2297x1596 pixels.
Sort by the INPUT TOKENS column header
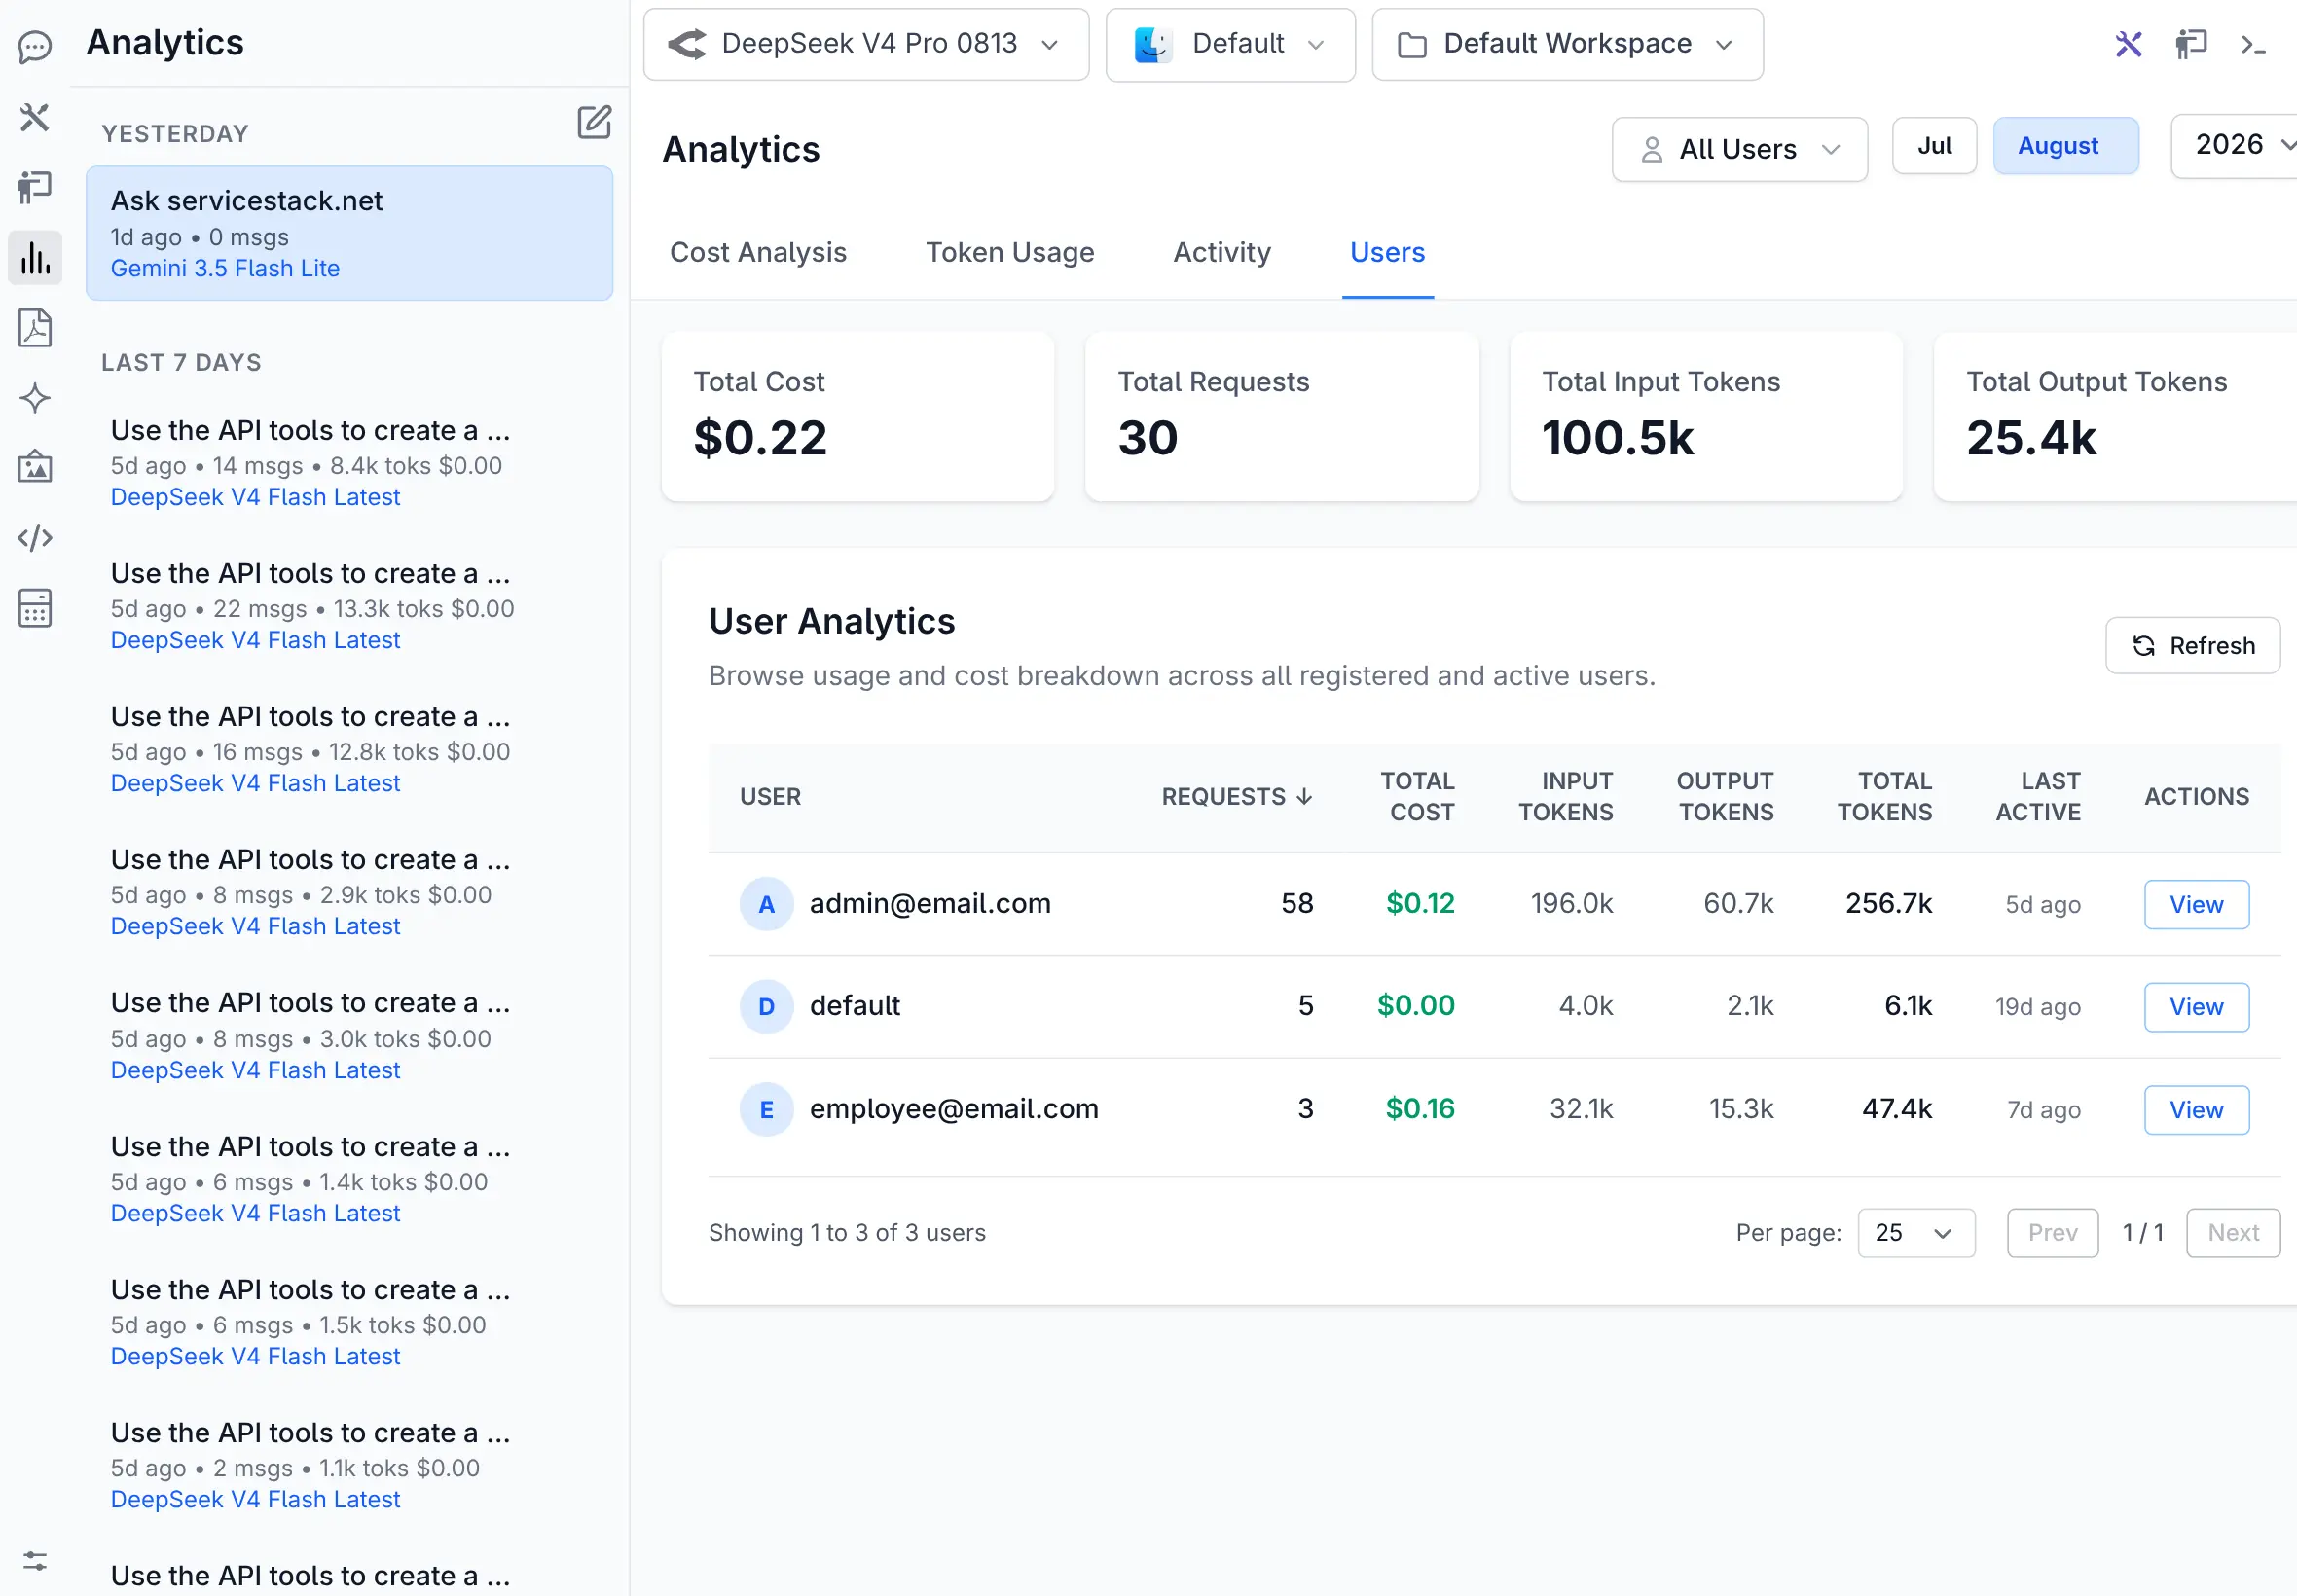point(1565,797)
